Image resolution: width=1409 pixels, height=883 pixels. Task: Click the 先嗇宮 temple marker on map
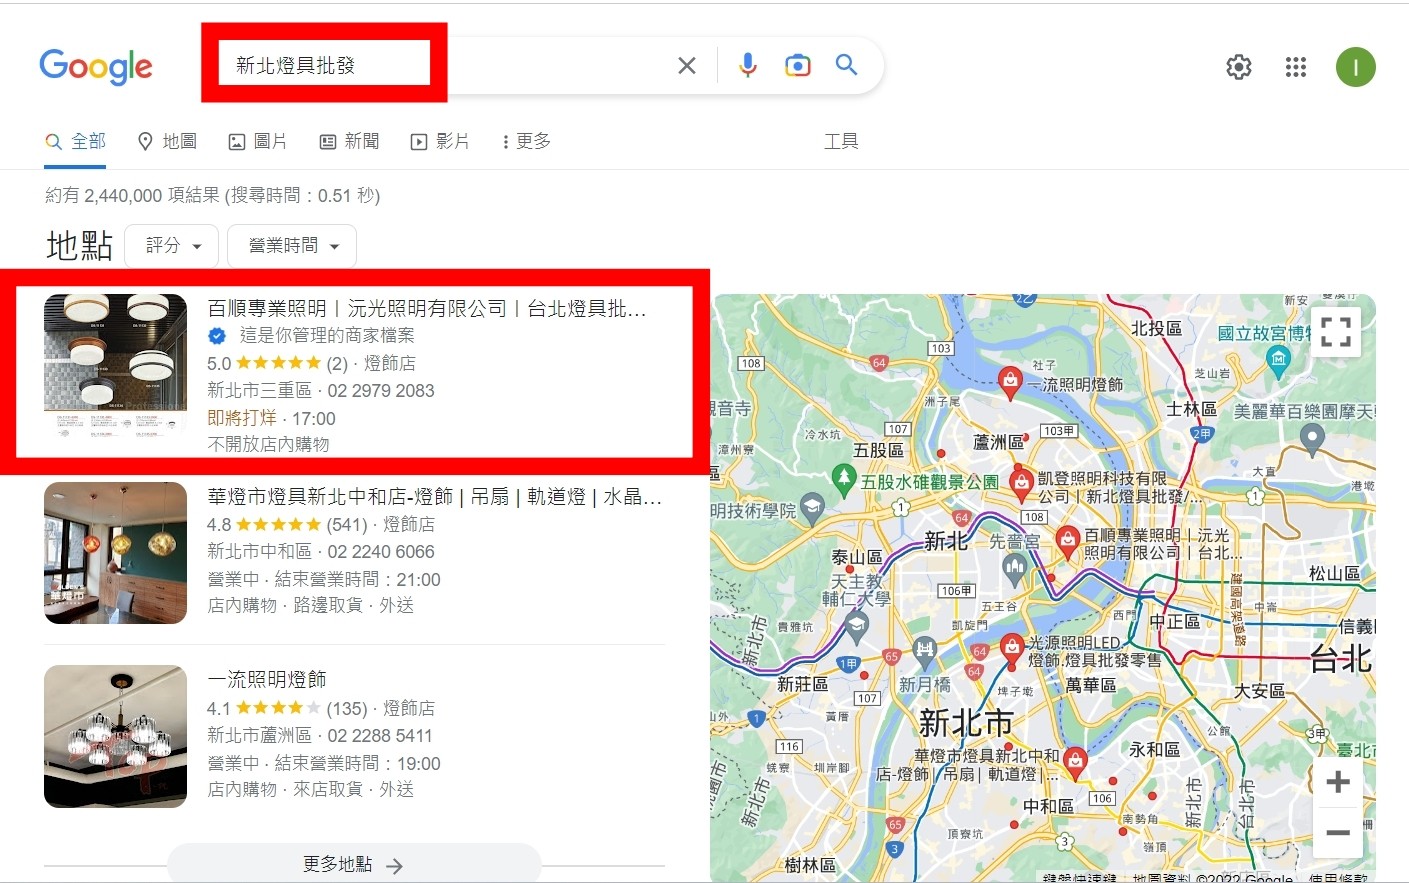(1014, 568)
